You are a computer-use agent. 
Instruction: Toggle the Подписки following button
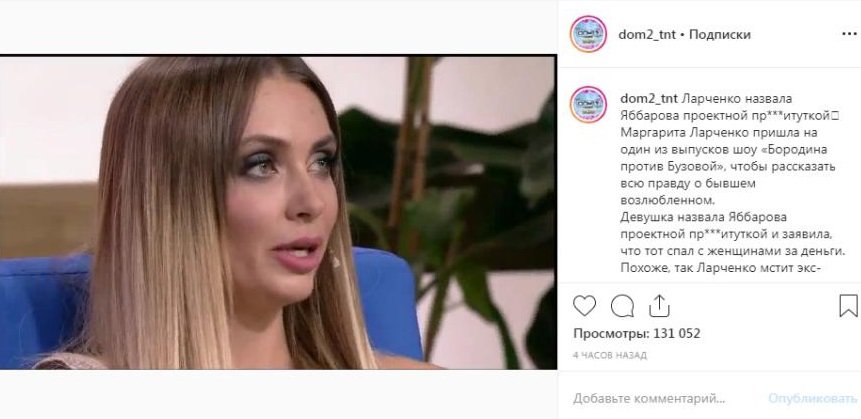coord(719,35)
